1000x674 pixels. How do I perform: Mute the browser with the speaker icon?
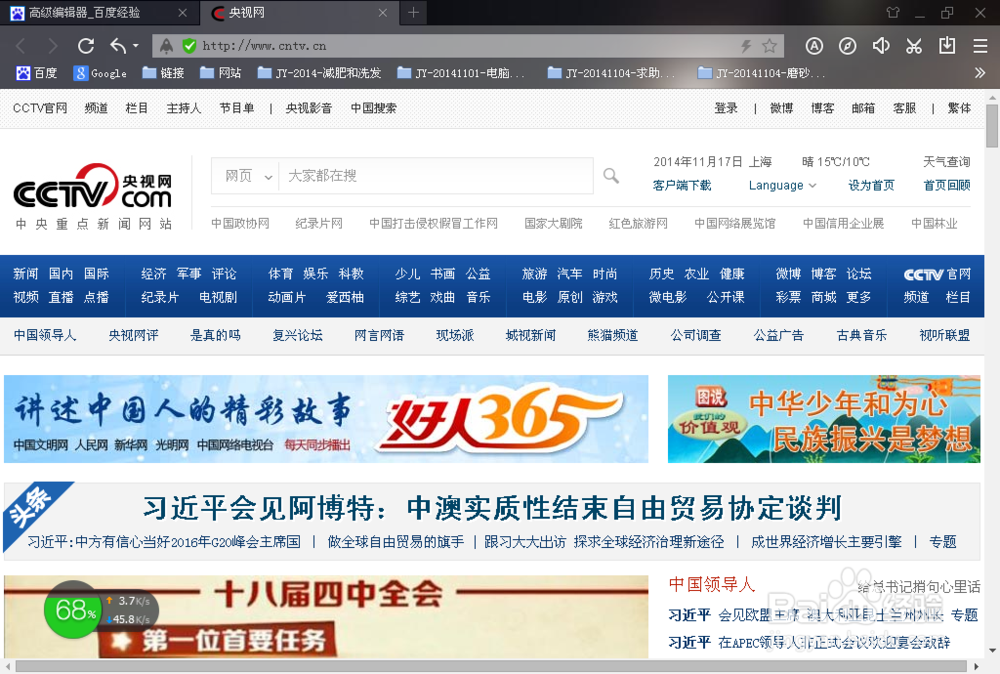881,45
